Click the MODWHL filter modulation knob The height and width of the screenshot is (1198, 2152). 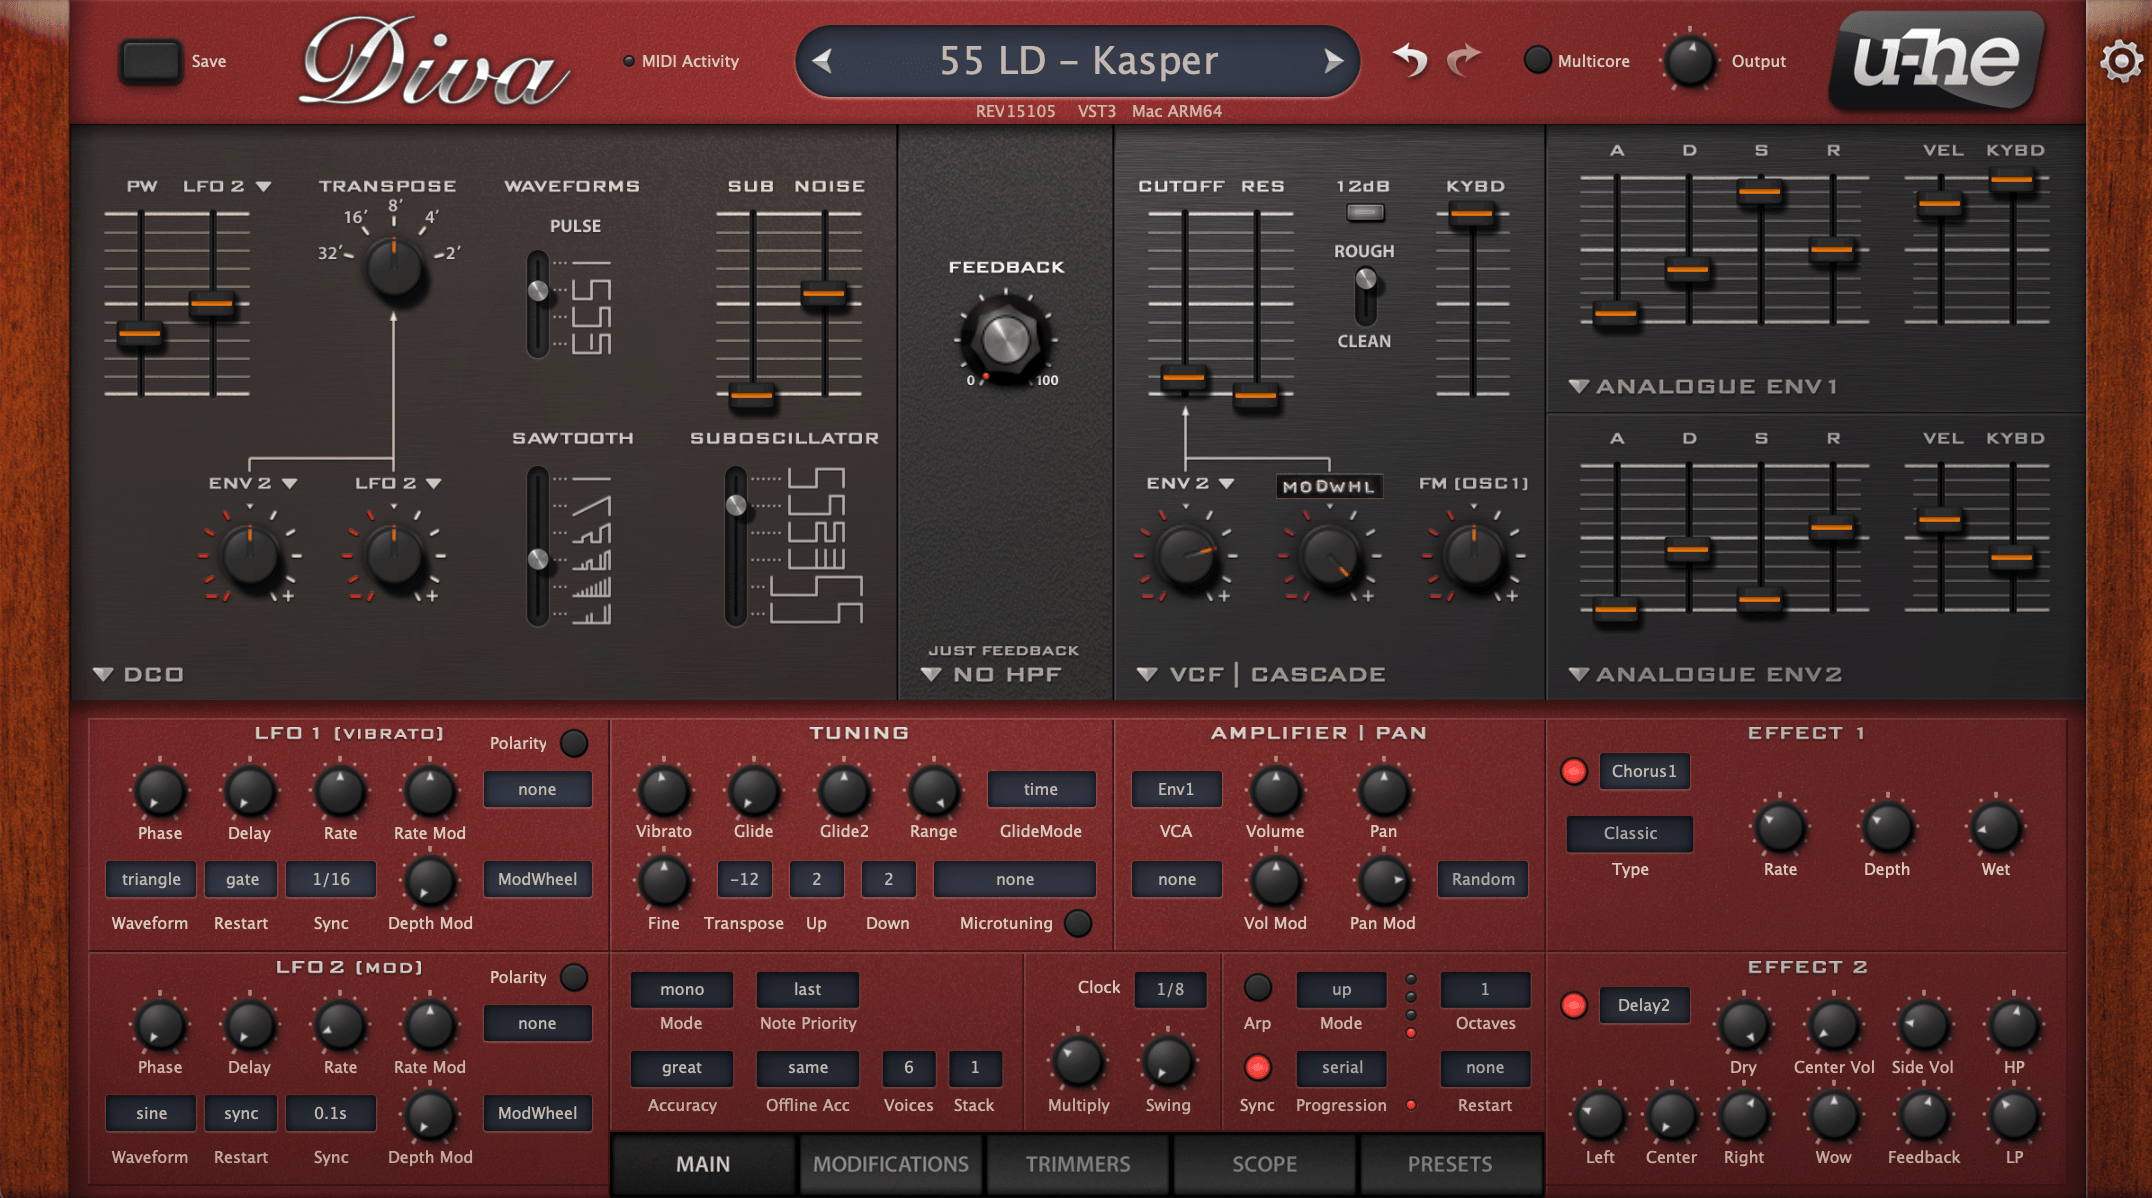[x=1329, y=555]
